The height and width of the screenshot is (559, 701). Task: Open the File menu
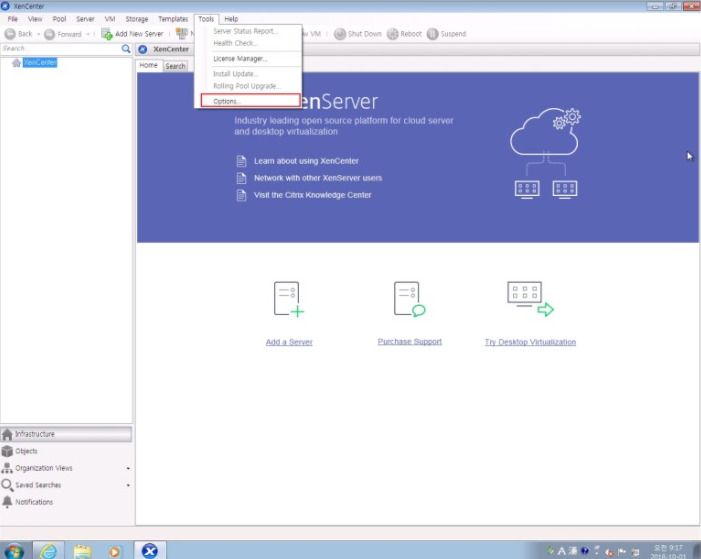pyautogui.click(x=13, y=19)
